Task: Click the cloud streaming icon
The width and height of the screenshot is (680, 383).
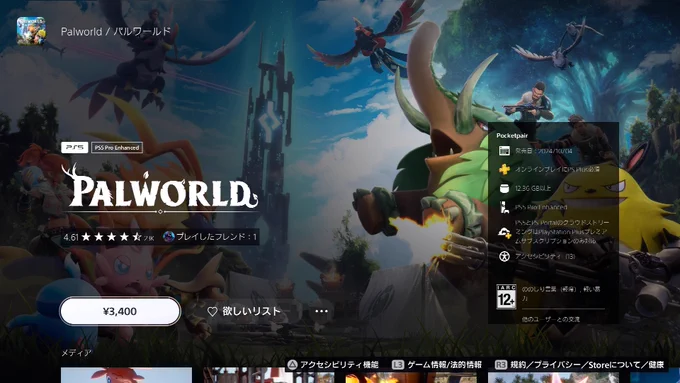Action: 504,232
